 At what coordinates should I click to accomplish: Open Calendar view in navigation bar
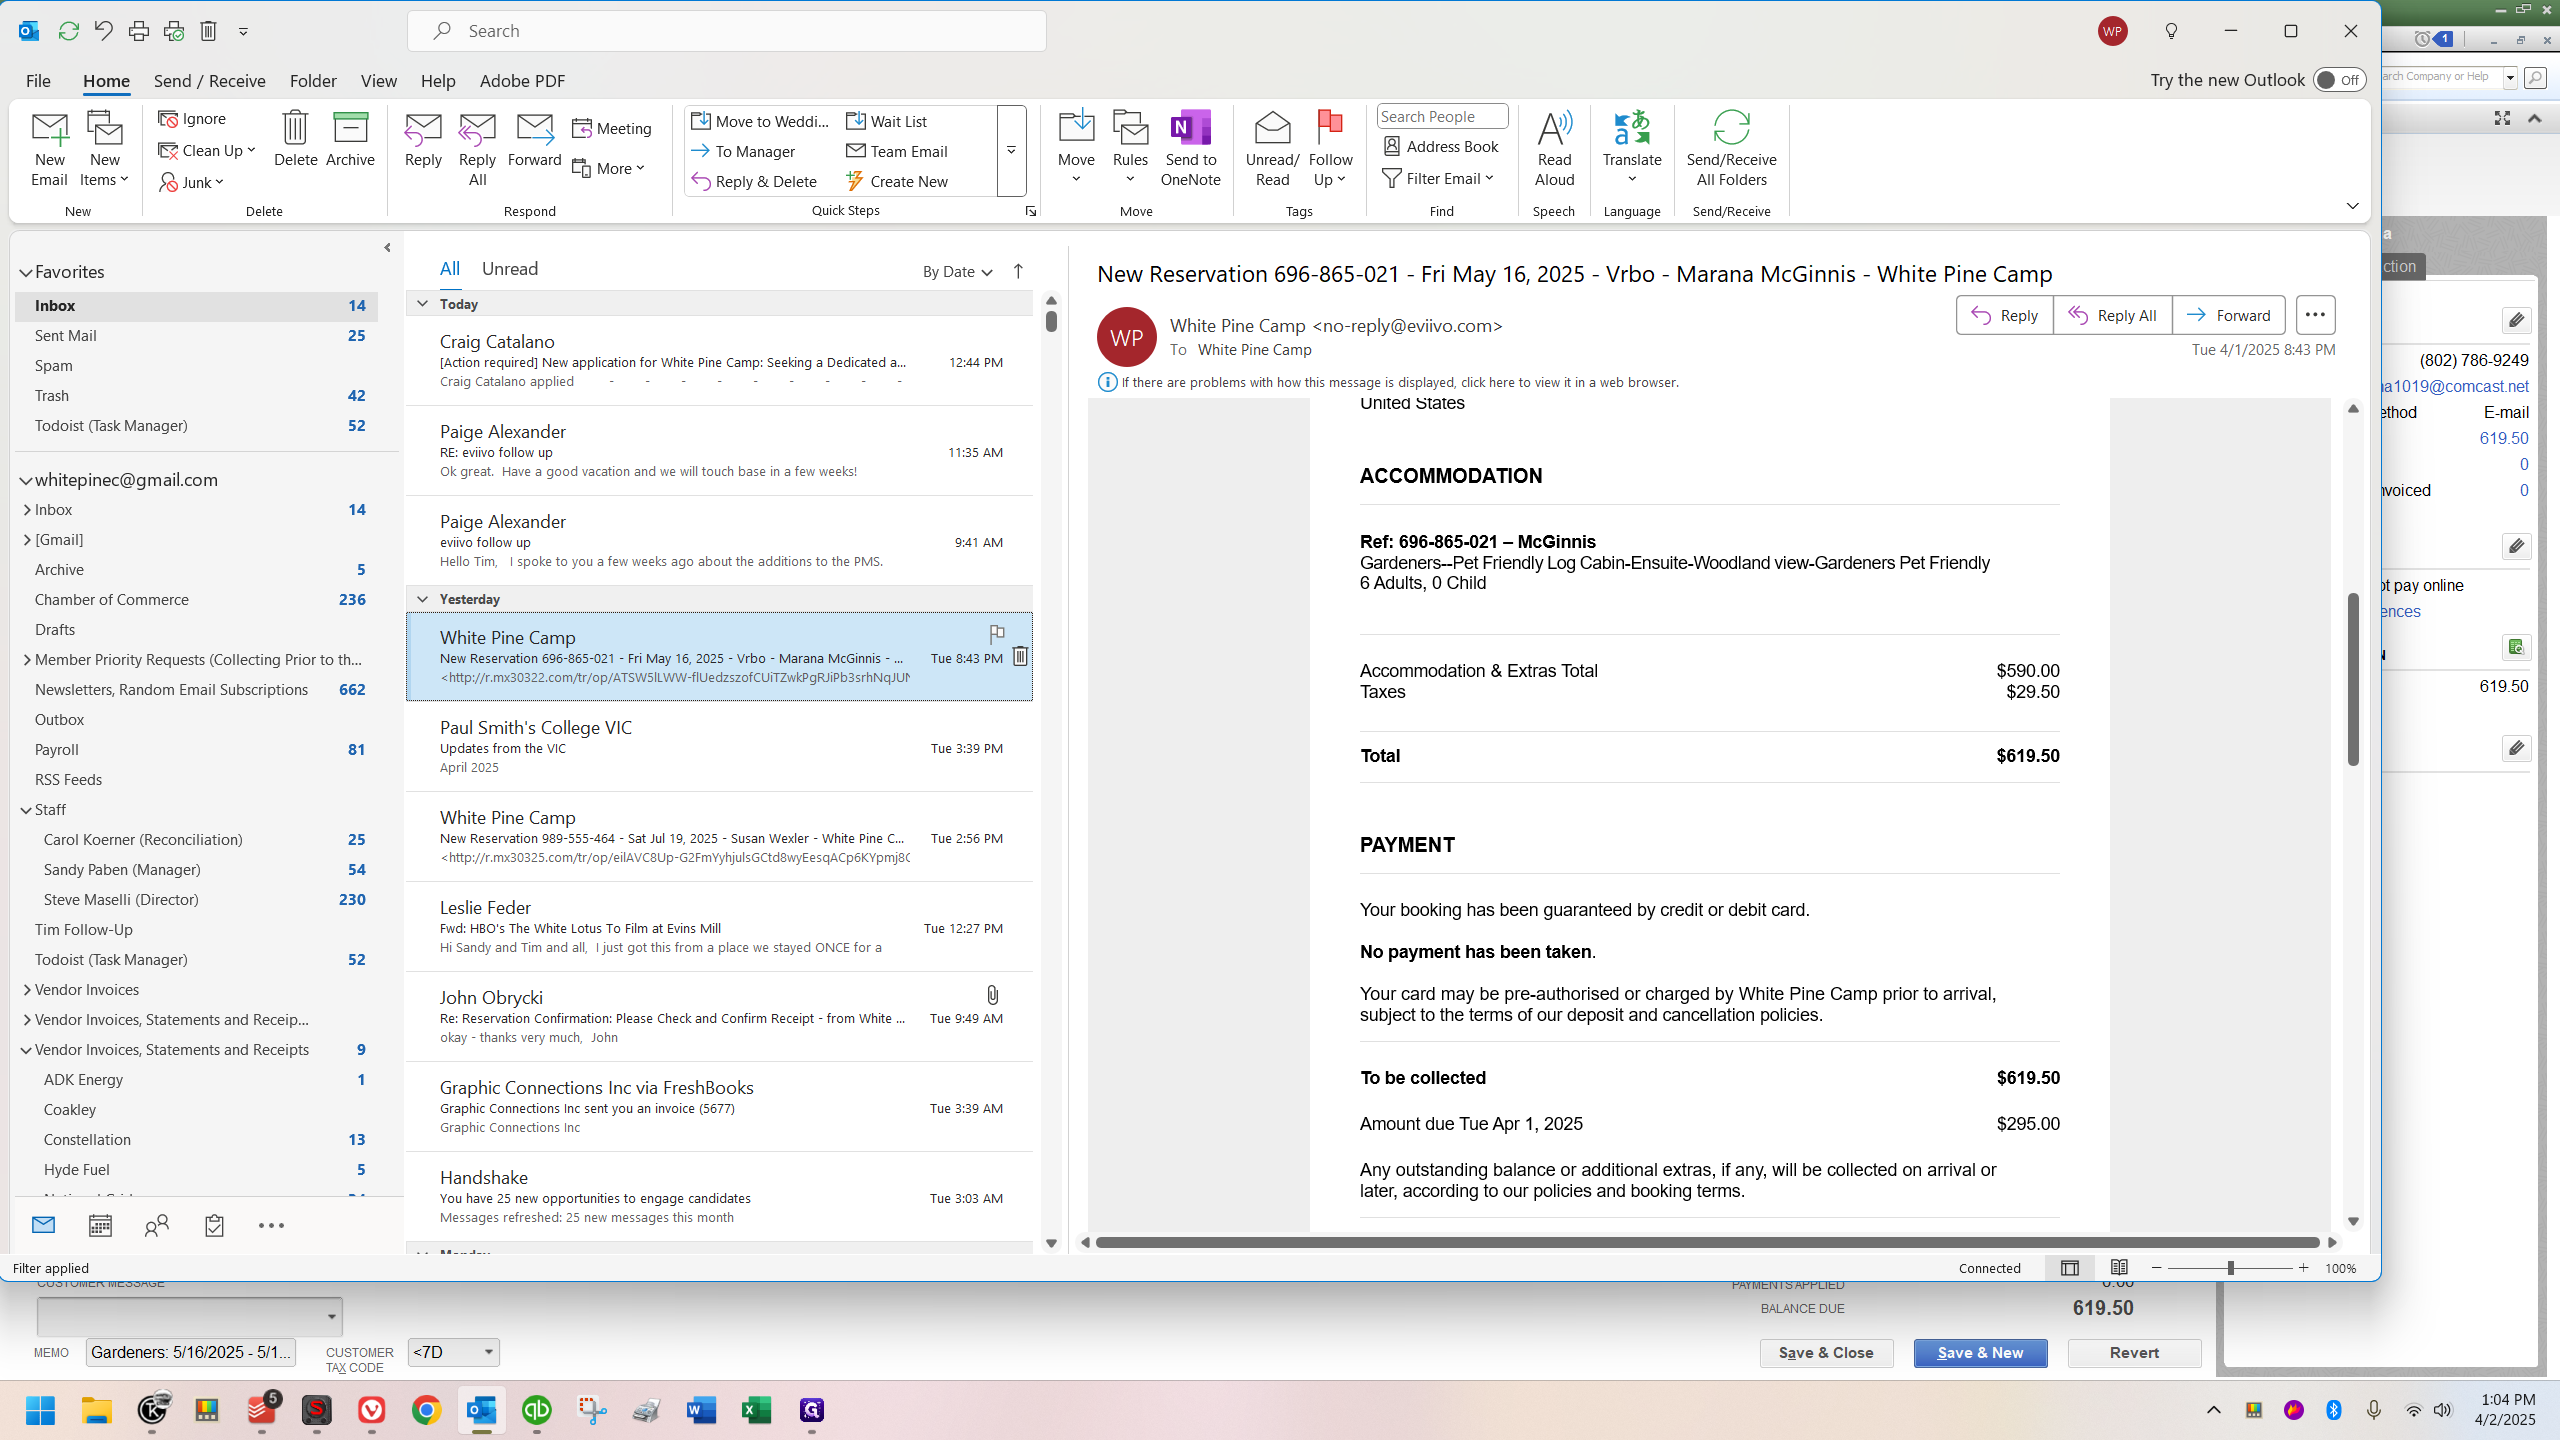[x=100, y=1225]
